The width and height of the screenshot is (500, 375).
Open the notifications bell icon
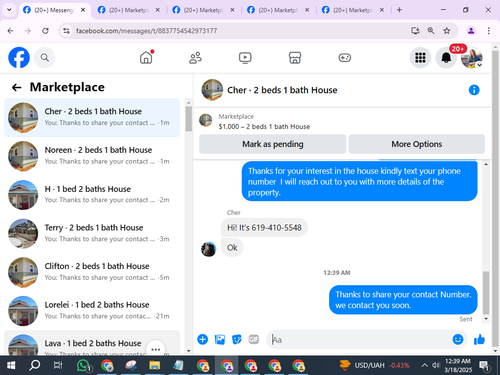pos(446,58)
